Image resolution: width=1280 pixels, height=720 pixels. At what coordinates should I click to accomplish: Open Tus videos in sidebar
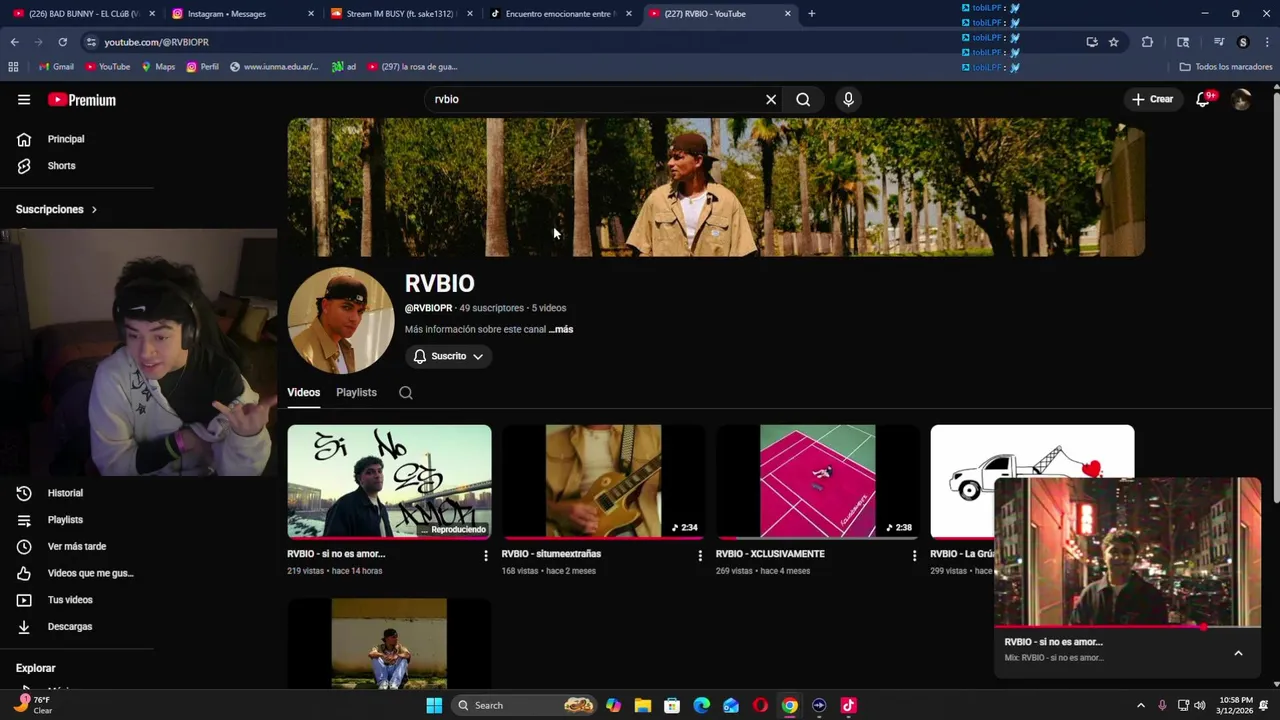(70, 600)
